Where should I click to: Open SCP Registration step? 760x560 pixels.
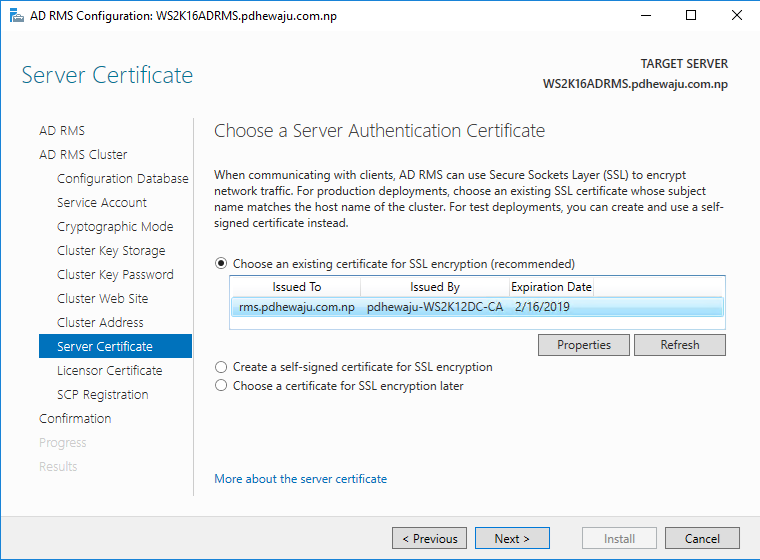[x=102, y=395]
